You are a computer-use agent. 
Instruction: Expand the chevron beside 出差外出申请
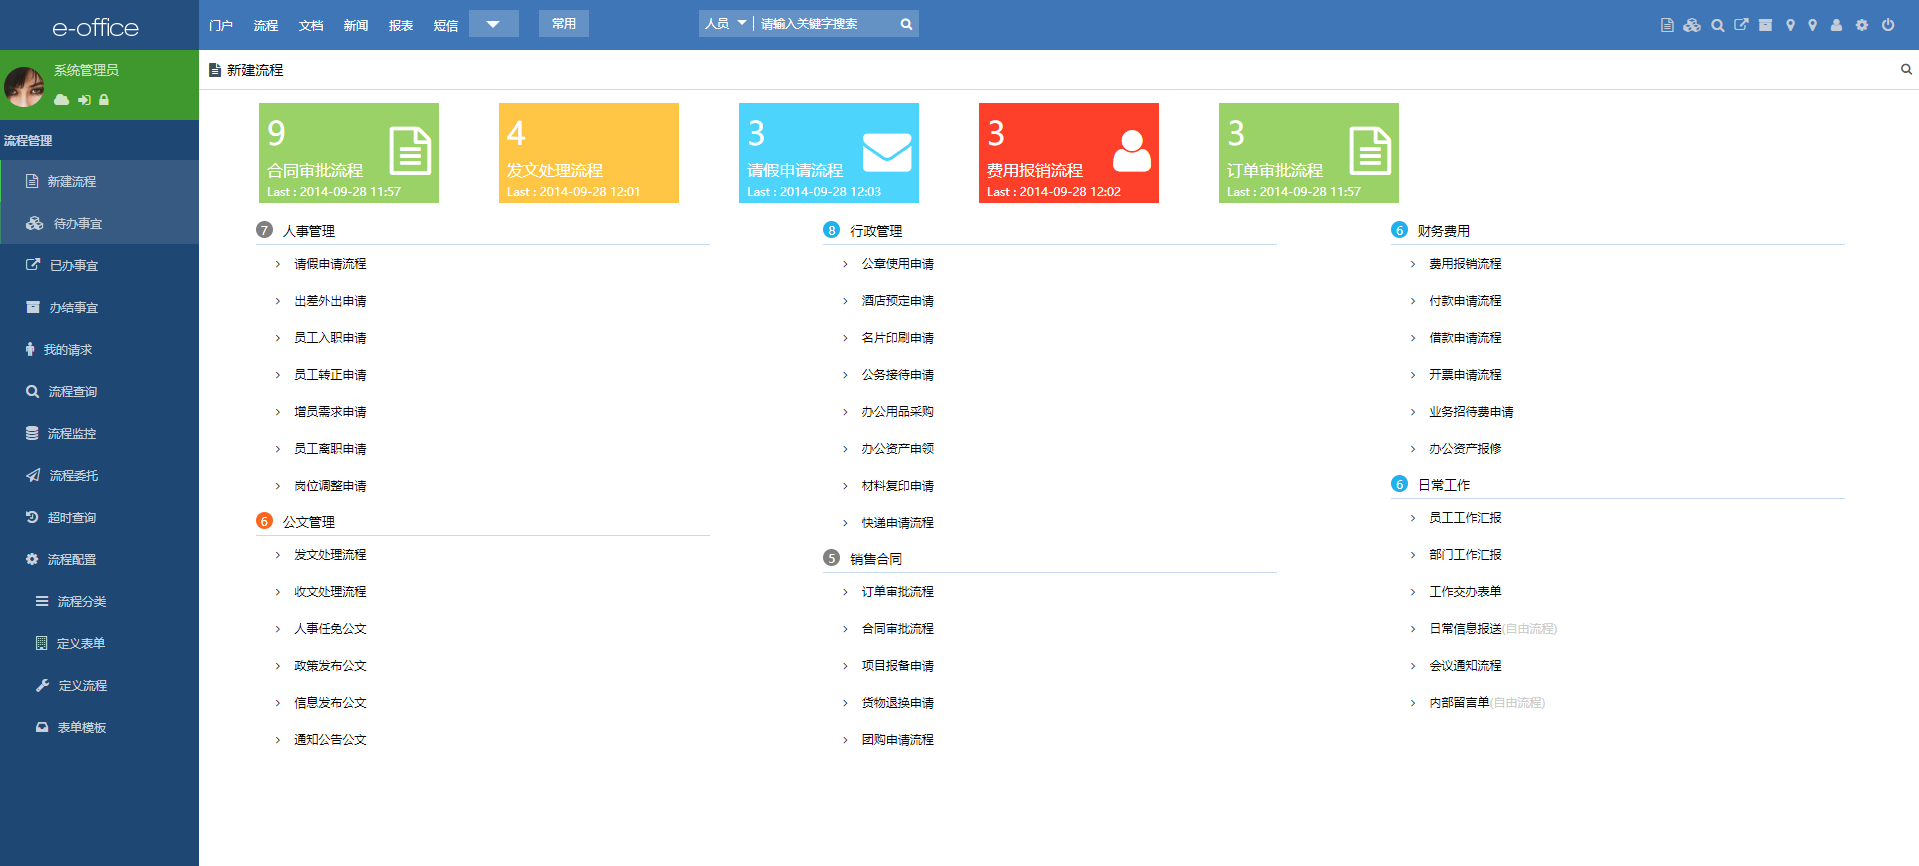(278, 301)
